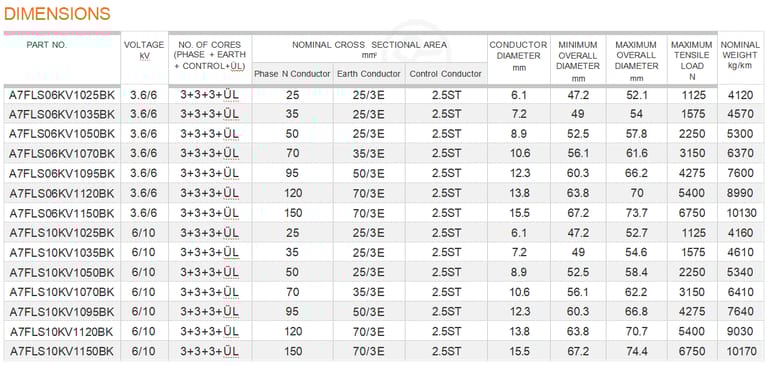Click the NOMINAL CROSS SECTIONAL AREA header
This screenshot has height=365, width=768.
[369, 49]
